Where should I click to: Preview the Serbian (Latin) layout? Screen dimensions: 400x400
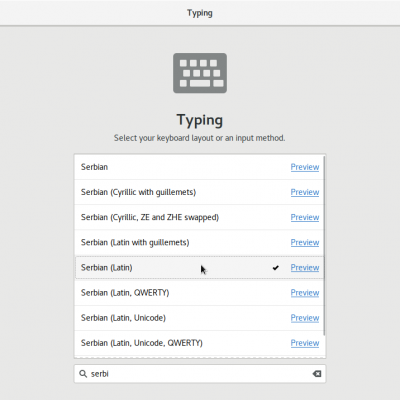click(x=305, y=268)
